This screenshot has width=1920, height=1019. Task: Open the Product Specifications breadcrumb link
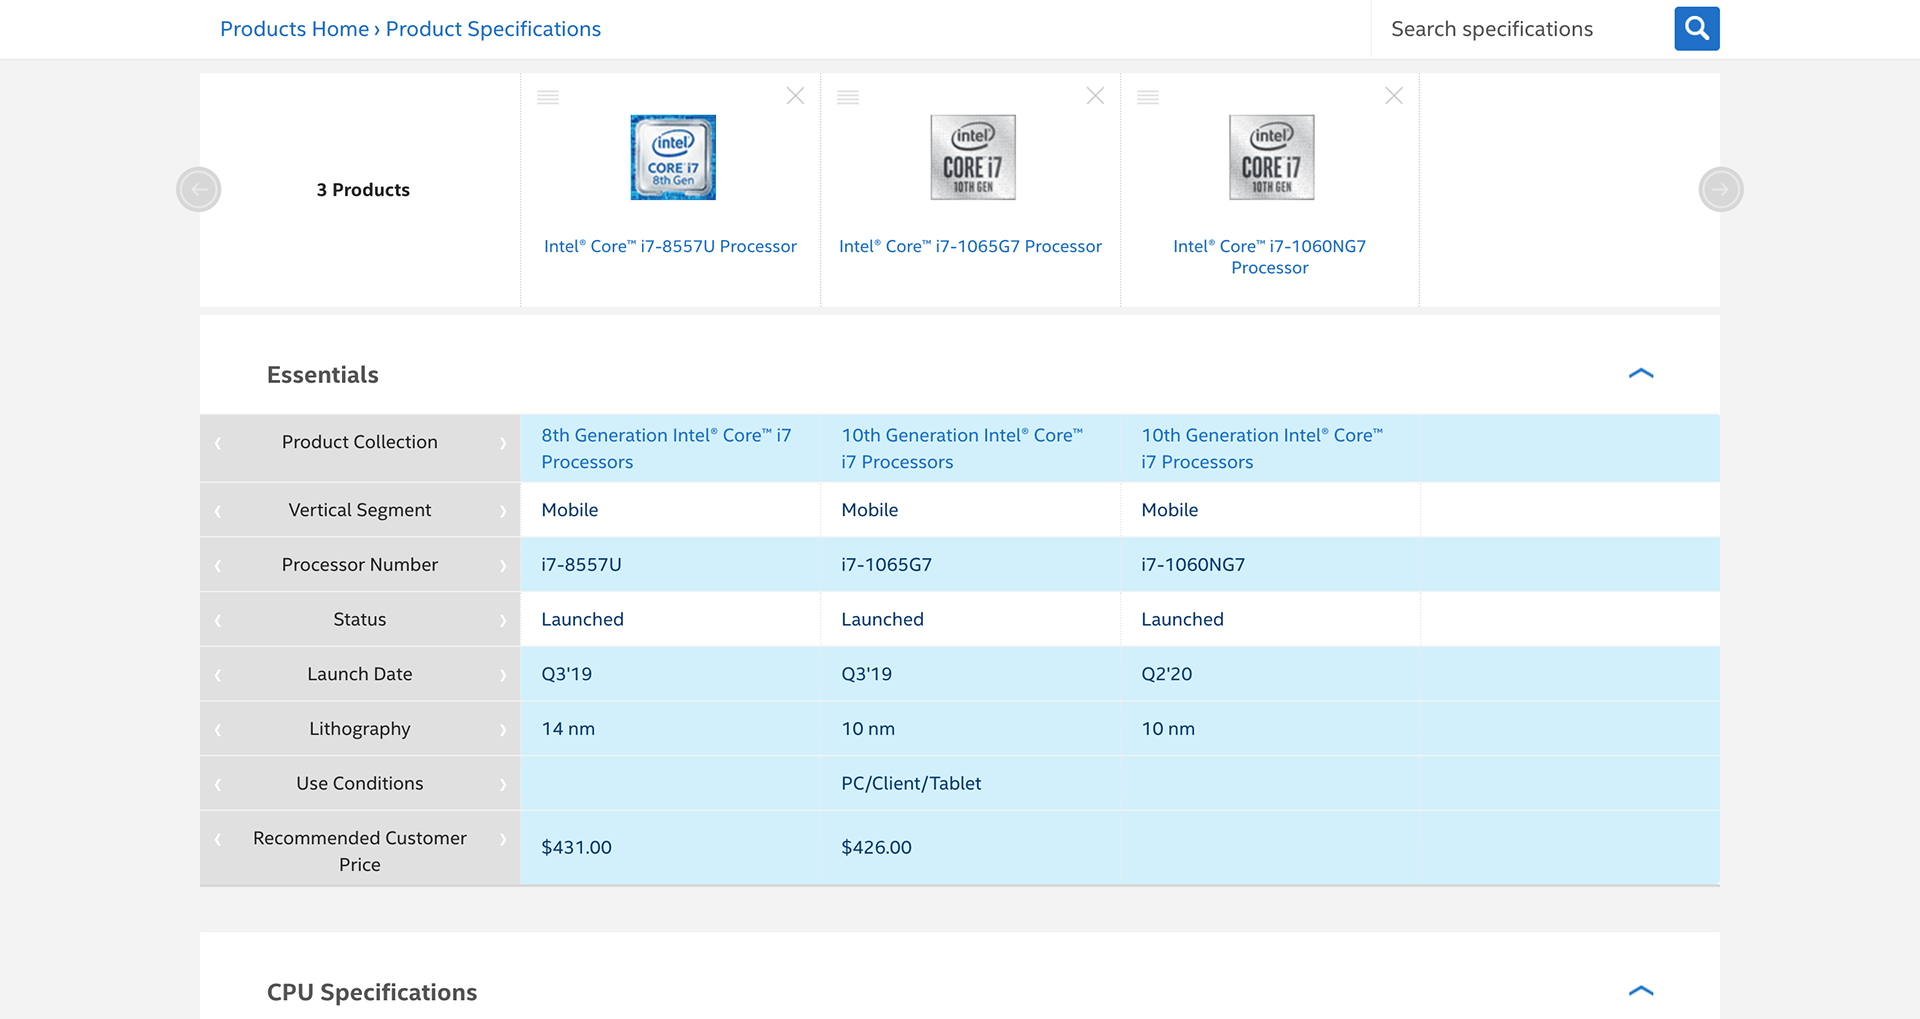click(x=493, y=29)
